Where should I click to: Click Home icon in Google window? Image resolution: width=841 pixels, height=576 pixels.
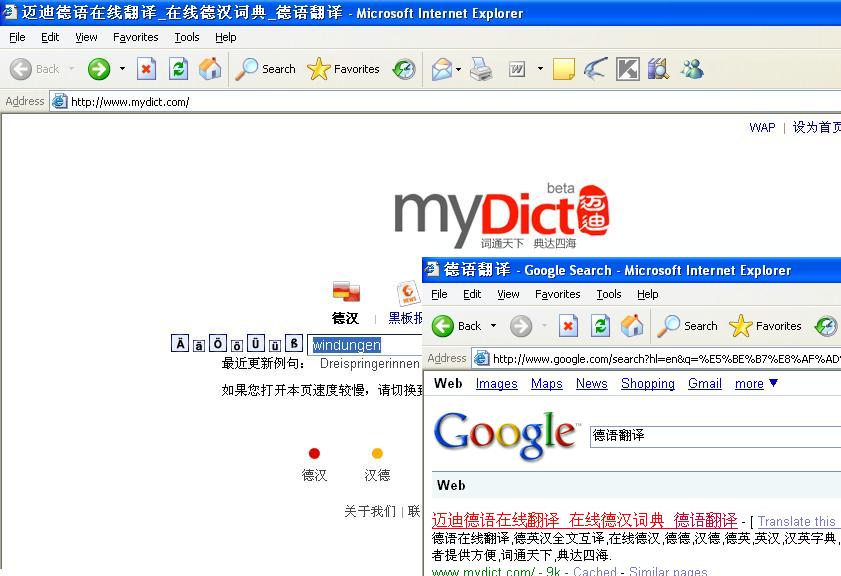click(x=632, y=326)
